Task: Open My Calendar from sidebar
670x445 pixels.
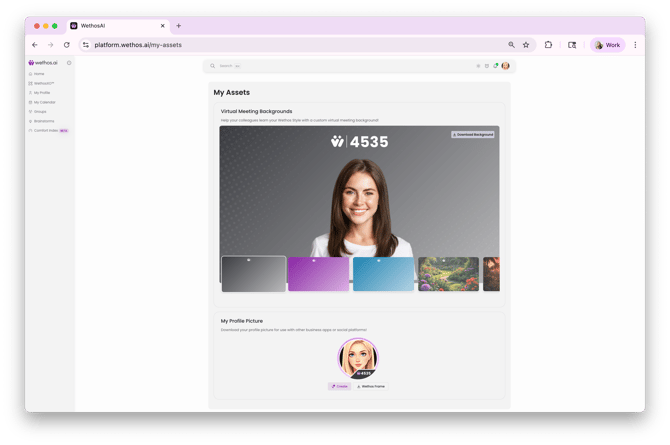Action: [x=44, y=102]
